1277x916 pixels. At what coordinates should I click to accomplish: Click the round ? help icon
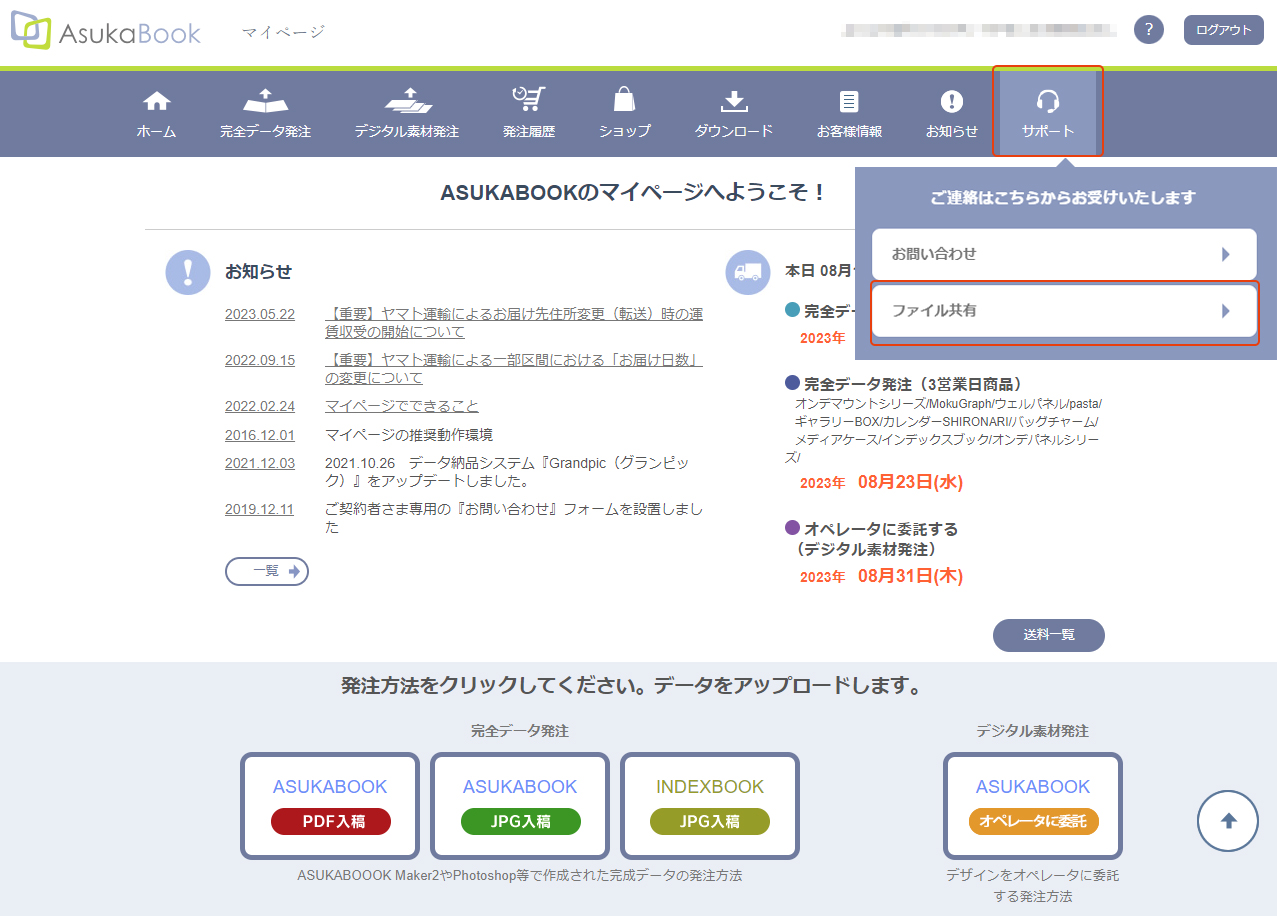pos(1148,29)
